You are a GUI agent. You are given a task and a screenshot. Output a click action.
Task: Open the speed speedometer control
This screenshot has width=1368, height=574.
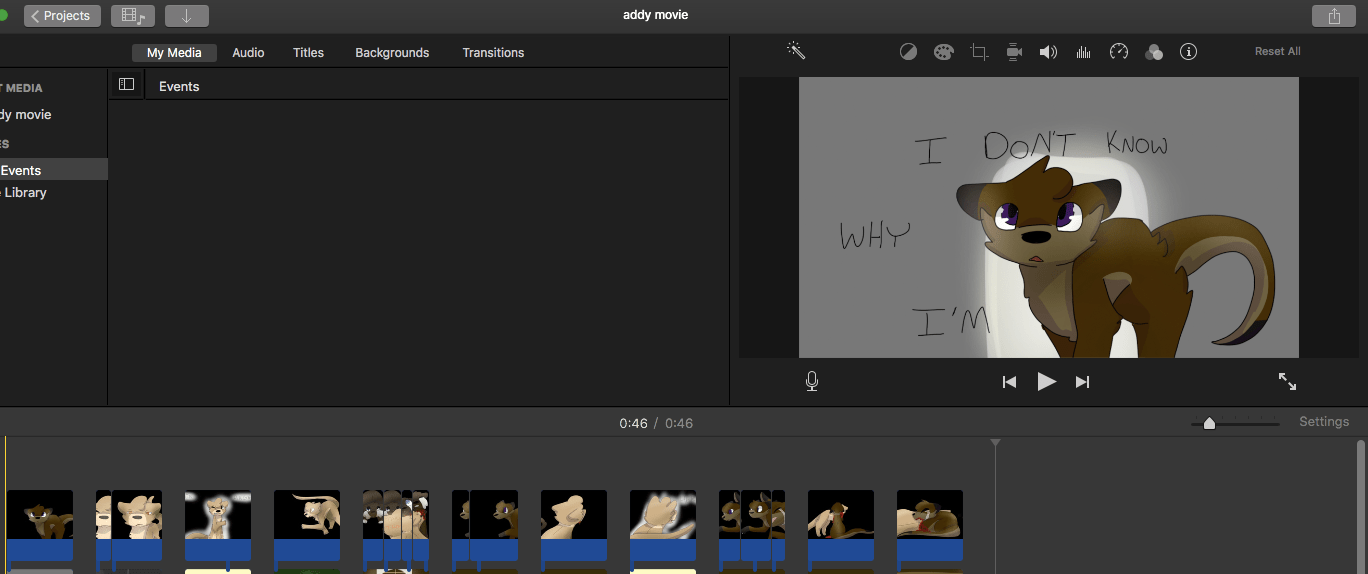(x=1119, y=52)
